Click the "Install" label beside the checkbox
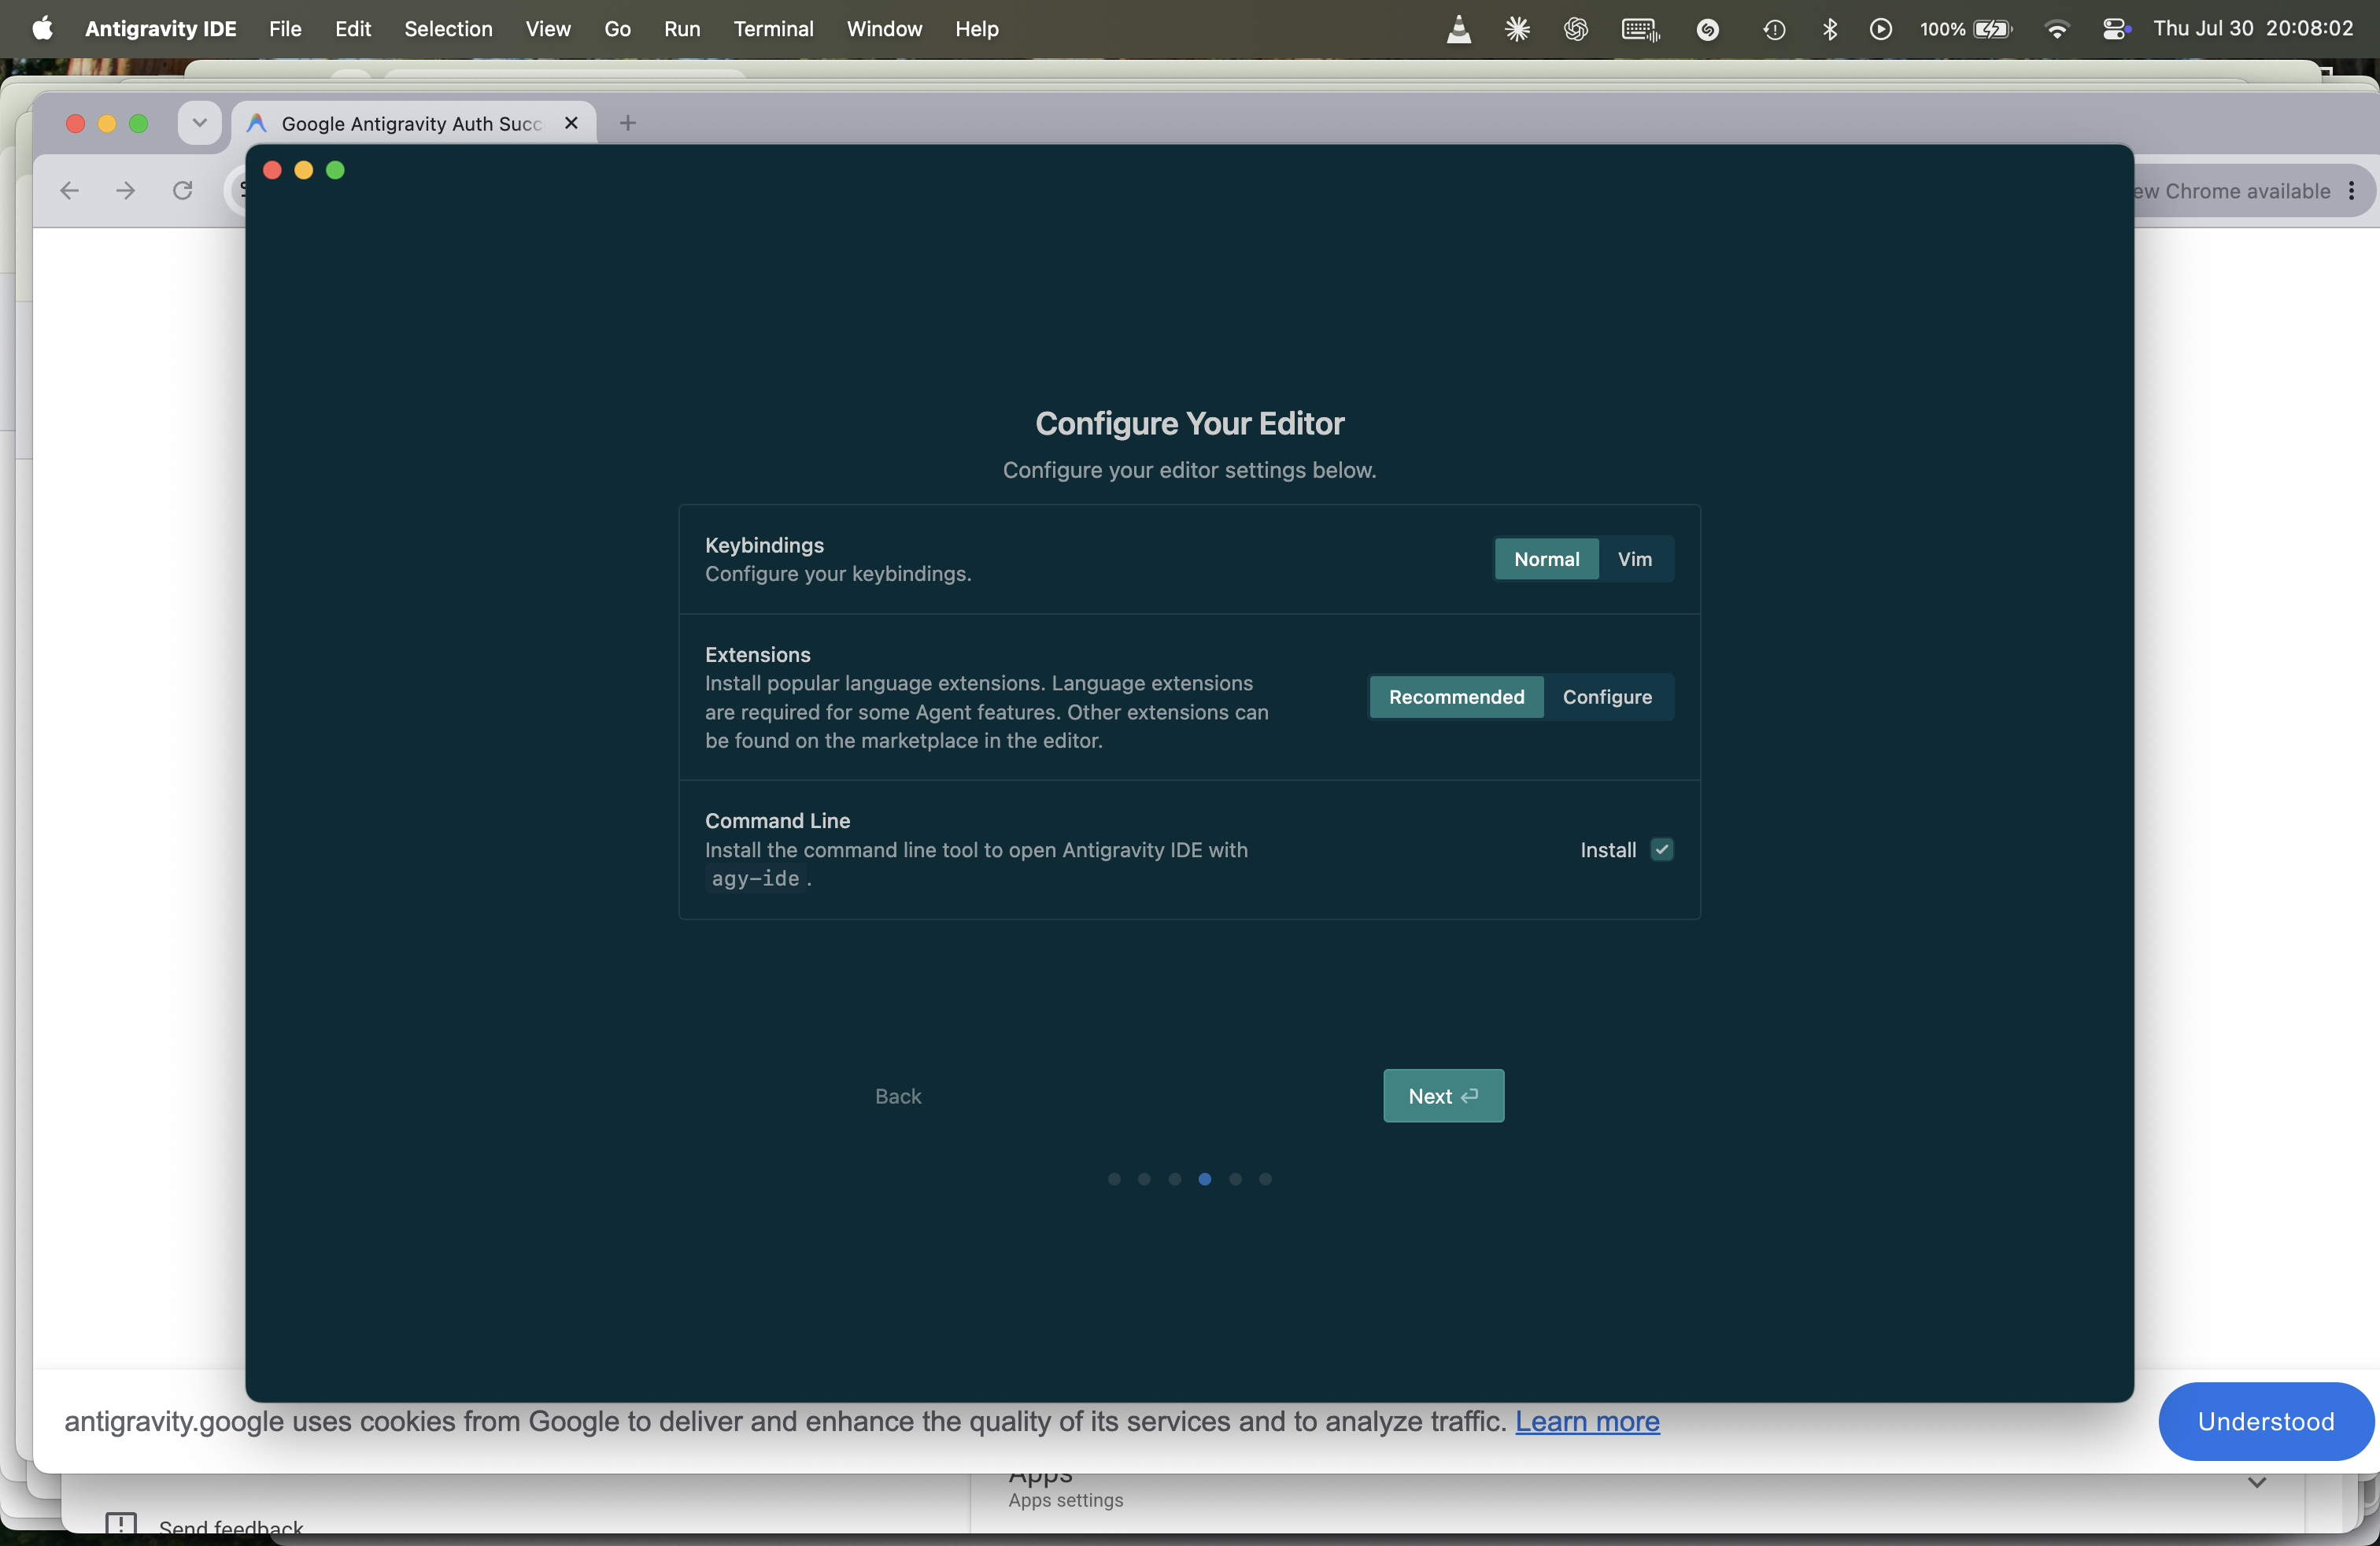Image resolution: width=2380 pixels, height=1546 pixels. point(1608,850)
